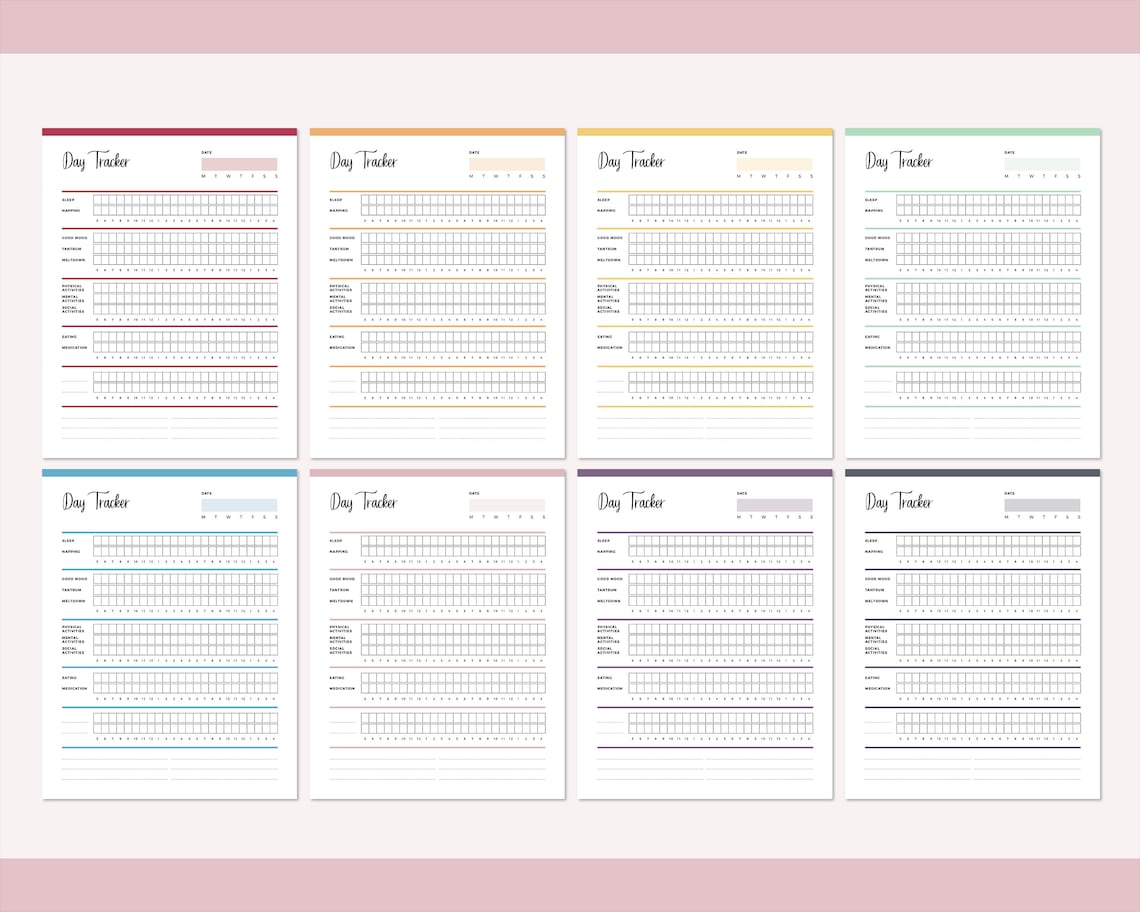1140x912 pixels.
Task: Tick a MEDICATION grid cell on the green tracker
Action: tap(901, 347)
